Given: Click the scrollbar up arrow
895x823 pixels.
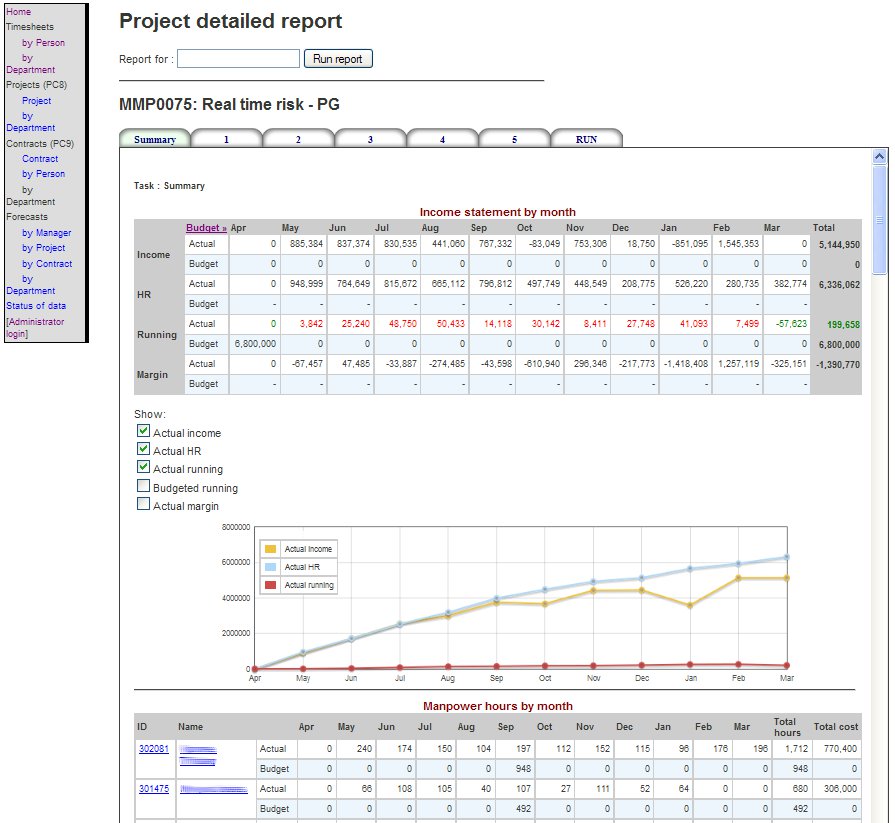Looking at the screenshot, I should click(880, 157).
